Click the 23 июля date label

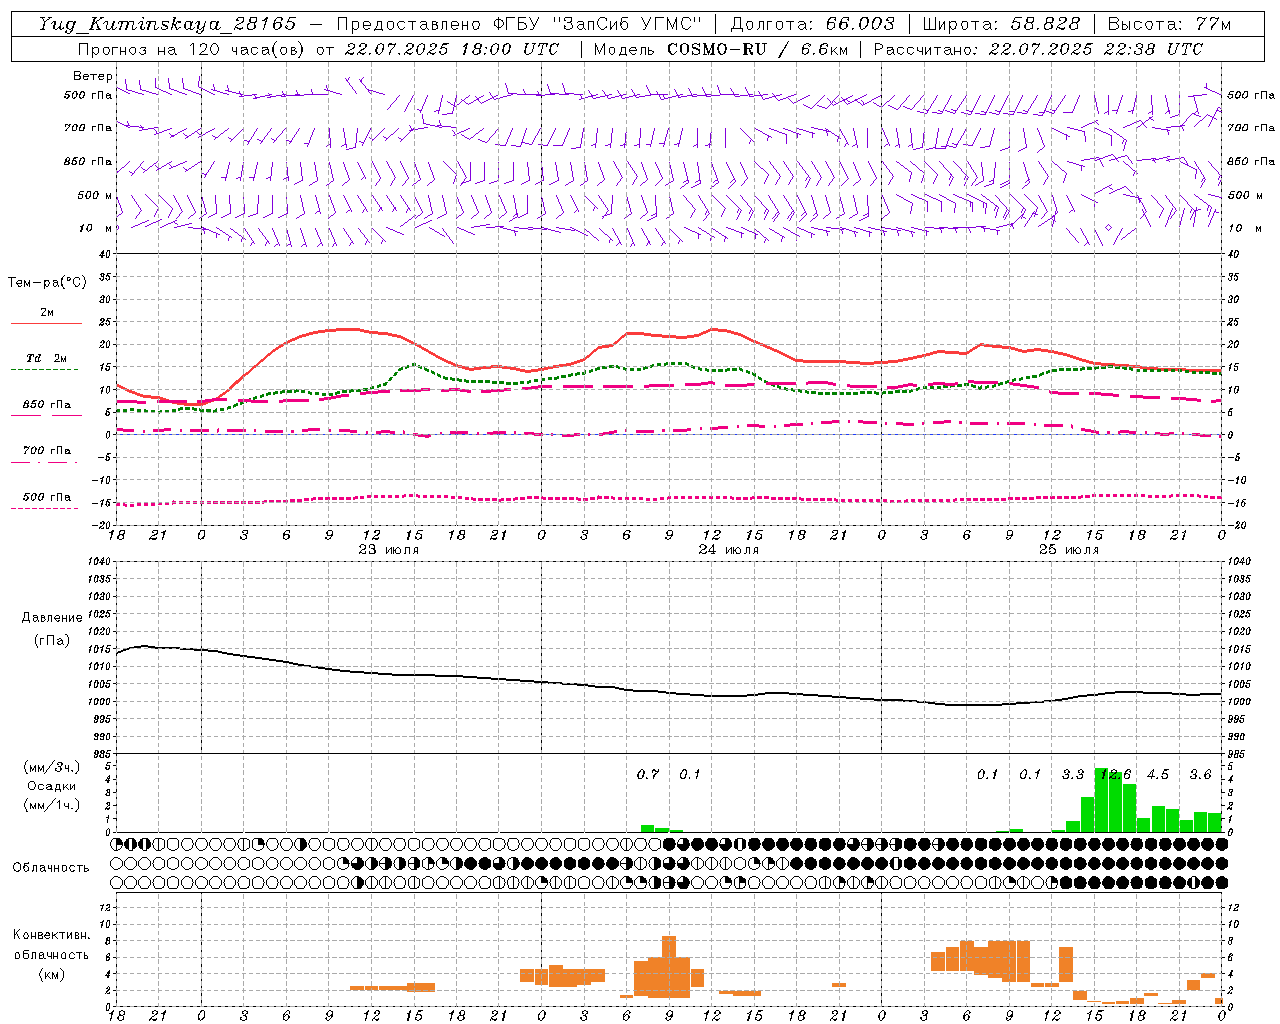[x=389, y=550]
